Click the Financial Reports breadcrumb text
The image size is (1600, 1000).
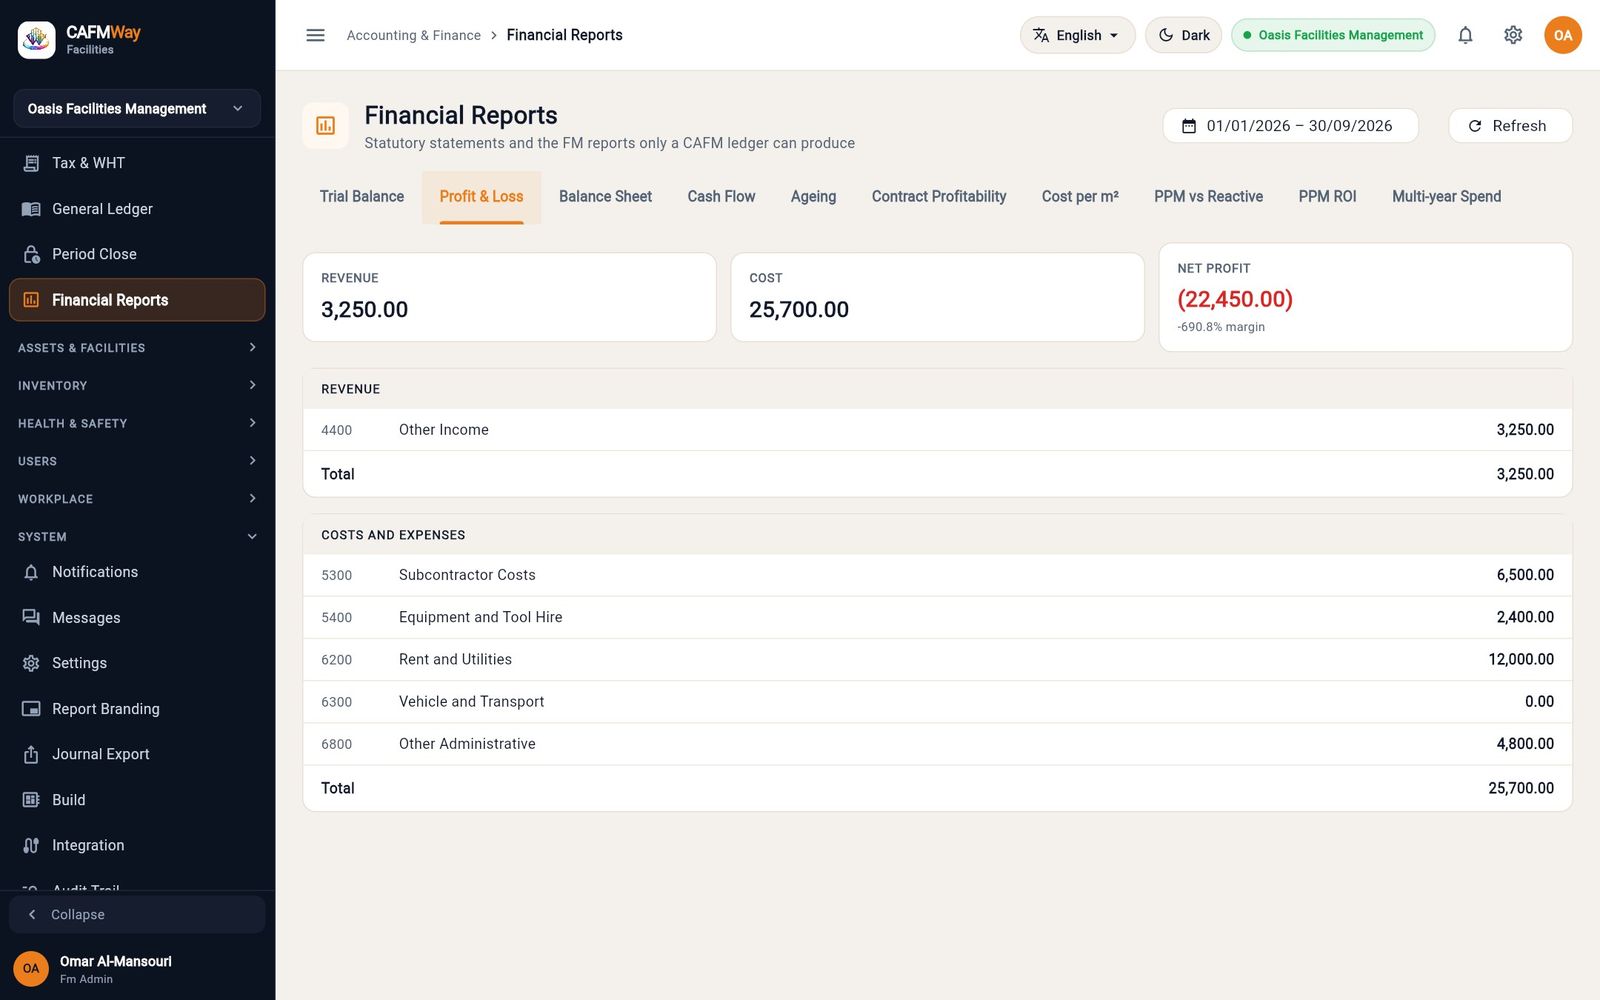point(564,35)
